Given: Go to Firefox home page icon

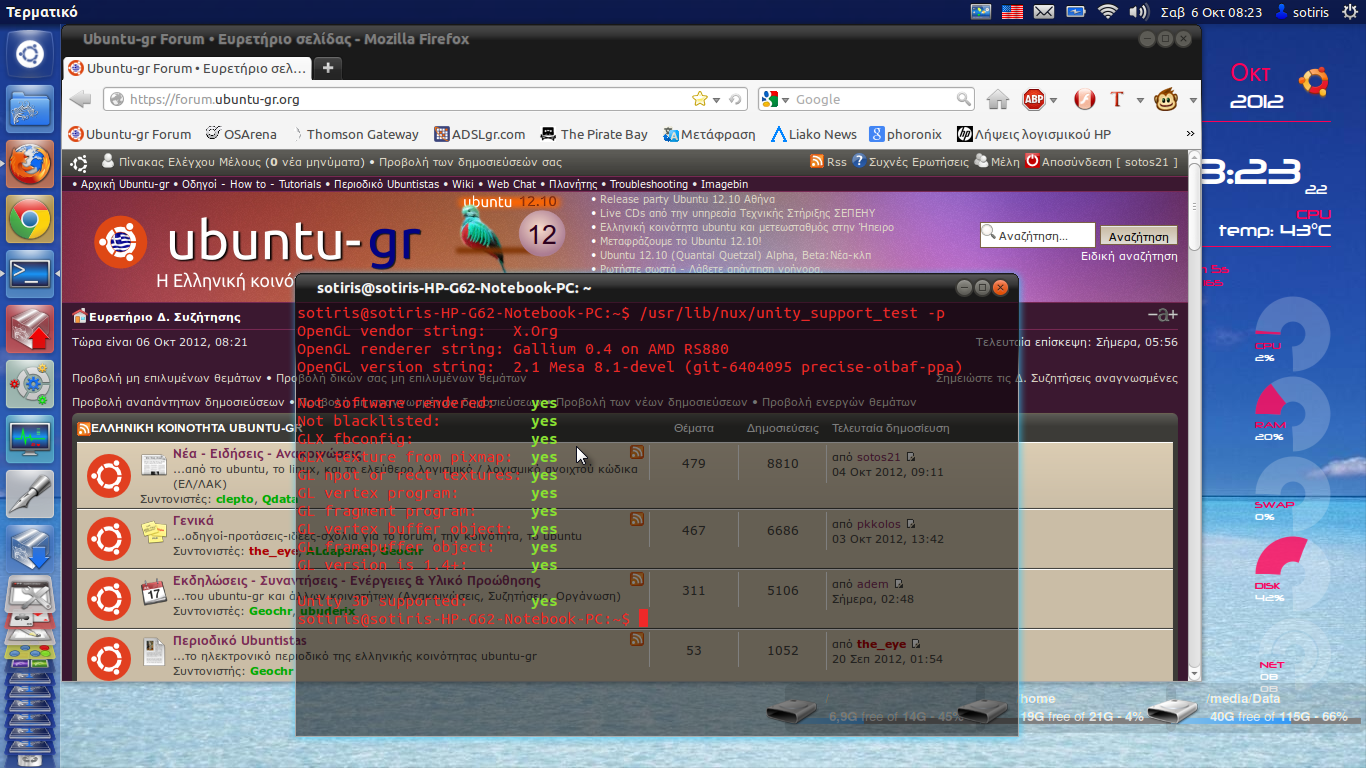Looking at the screenshot, I should 997,99.
